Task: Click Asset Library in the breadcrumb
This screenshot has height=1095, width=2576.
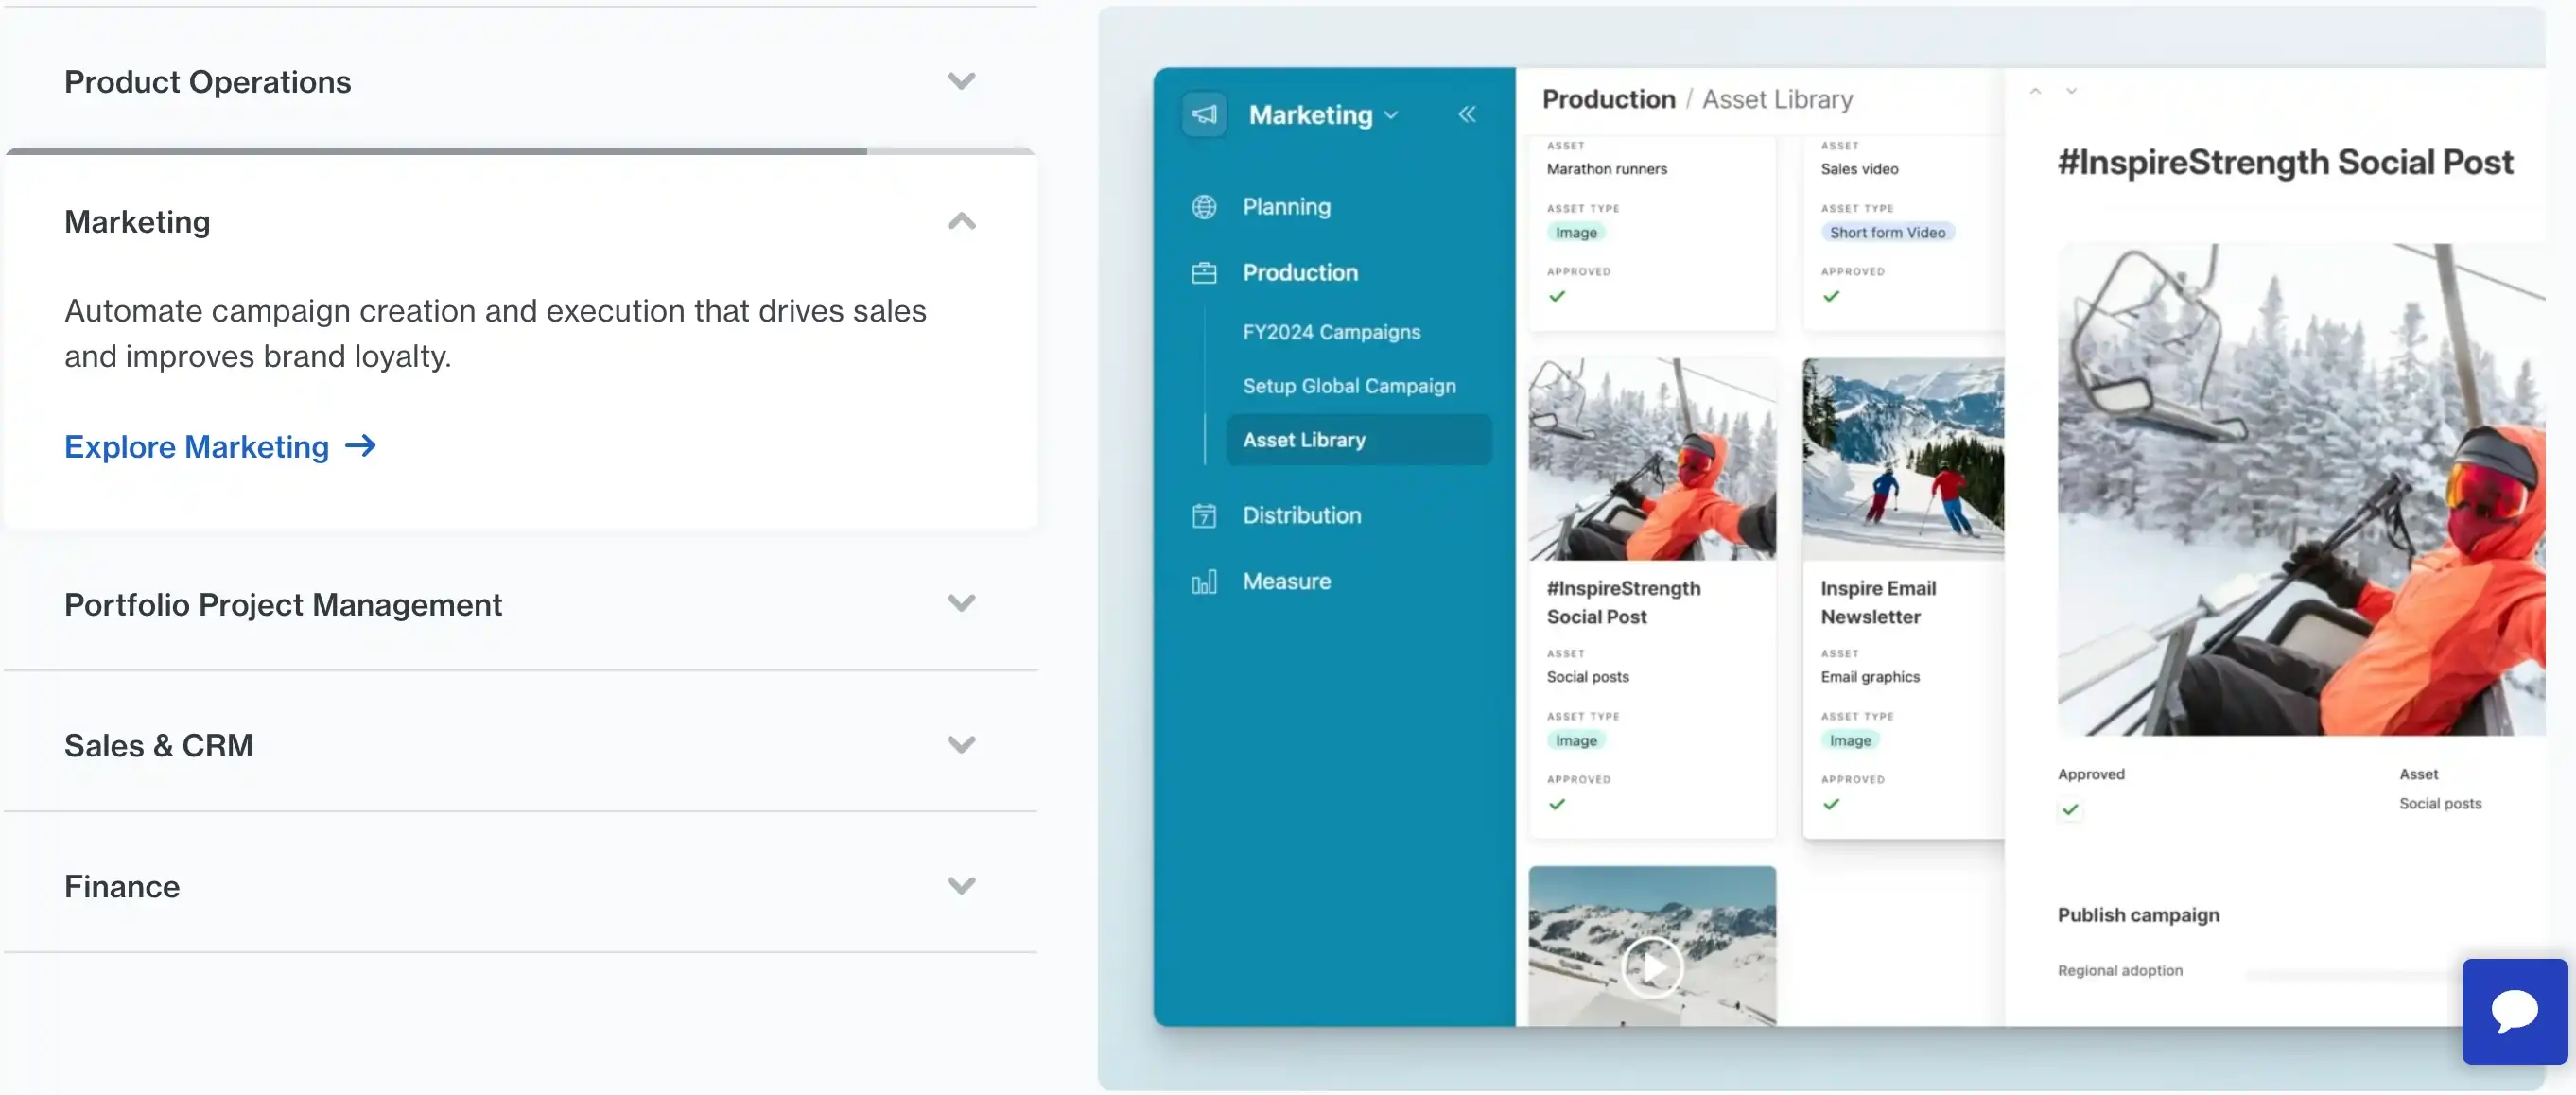Action: 1777,99
